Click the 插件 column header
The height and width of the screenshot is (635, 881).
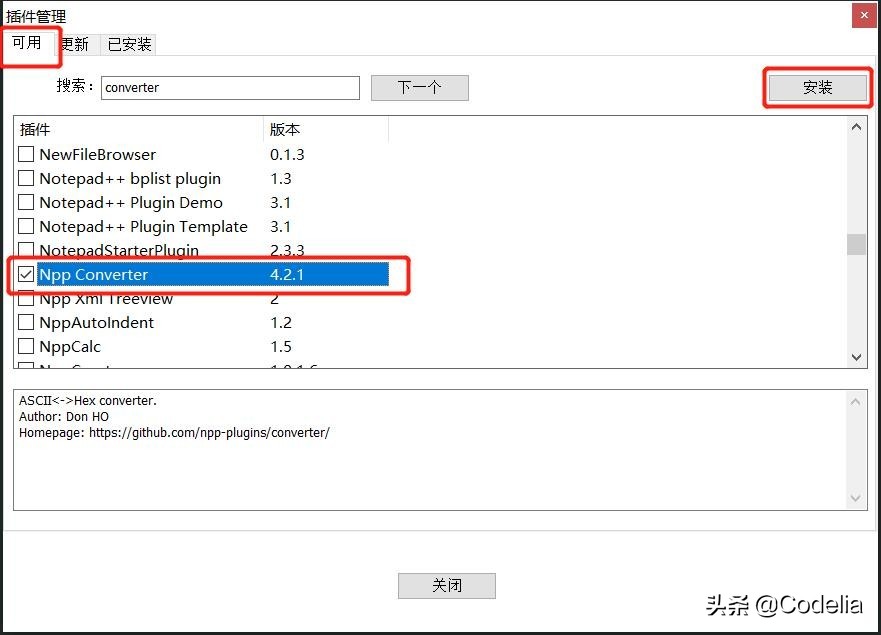click(139, 130)
